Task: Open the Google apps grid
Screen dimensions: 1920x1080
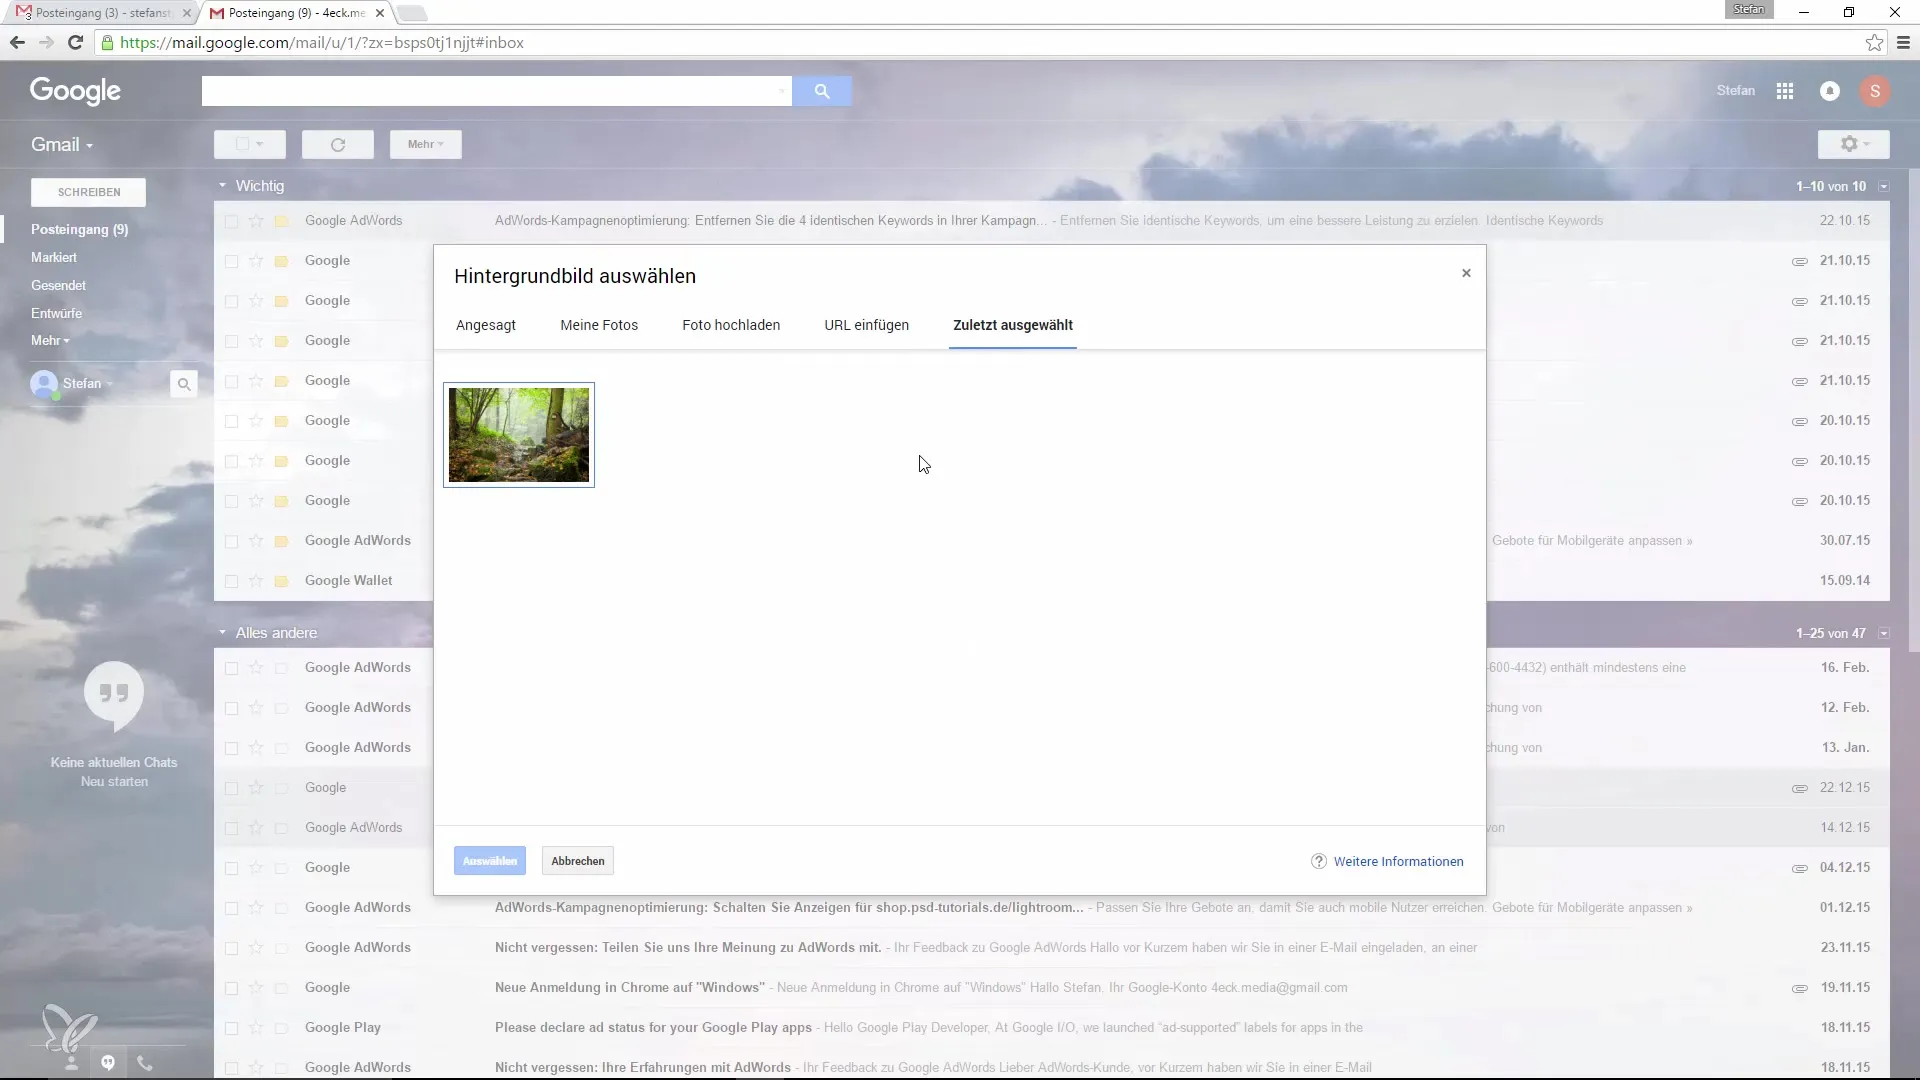Action: pos(1785,91)
